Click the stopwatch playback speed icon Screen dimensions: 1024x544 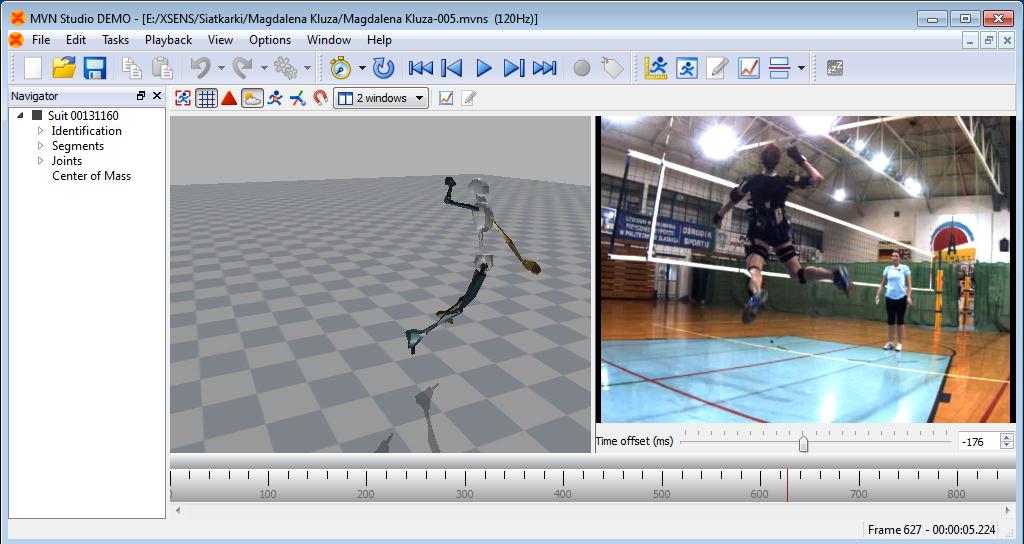point(341,67)
